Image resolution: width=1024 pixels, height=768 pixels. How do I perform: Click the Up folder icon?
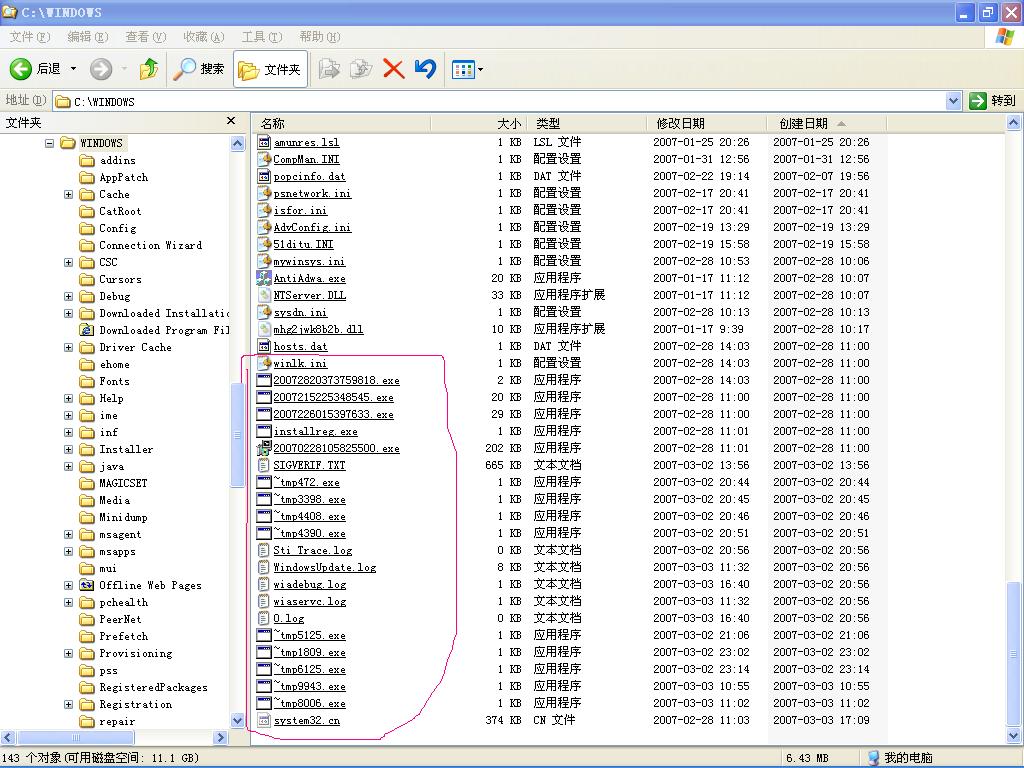149,69
